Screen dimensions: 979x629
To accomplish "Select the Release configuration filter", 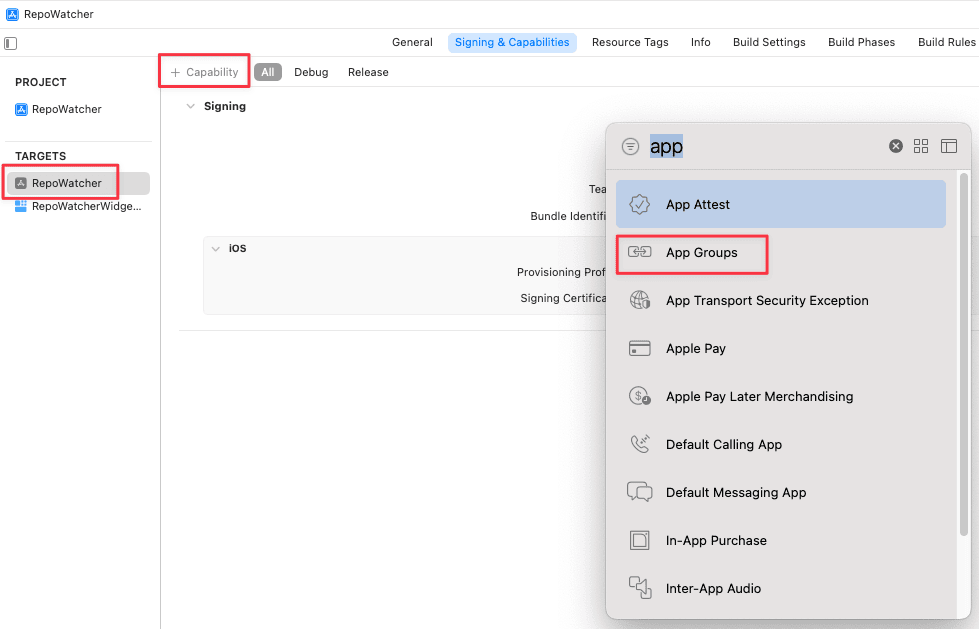I will tap(368, 72).
